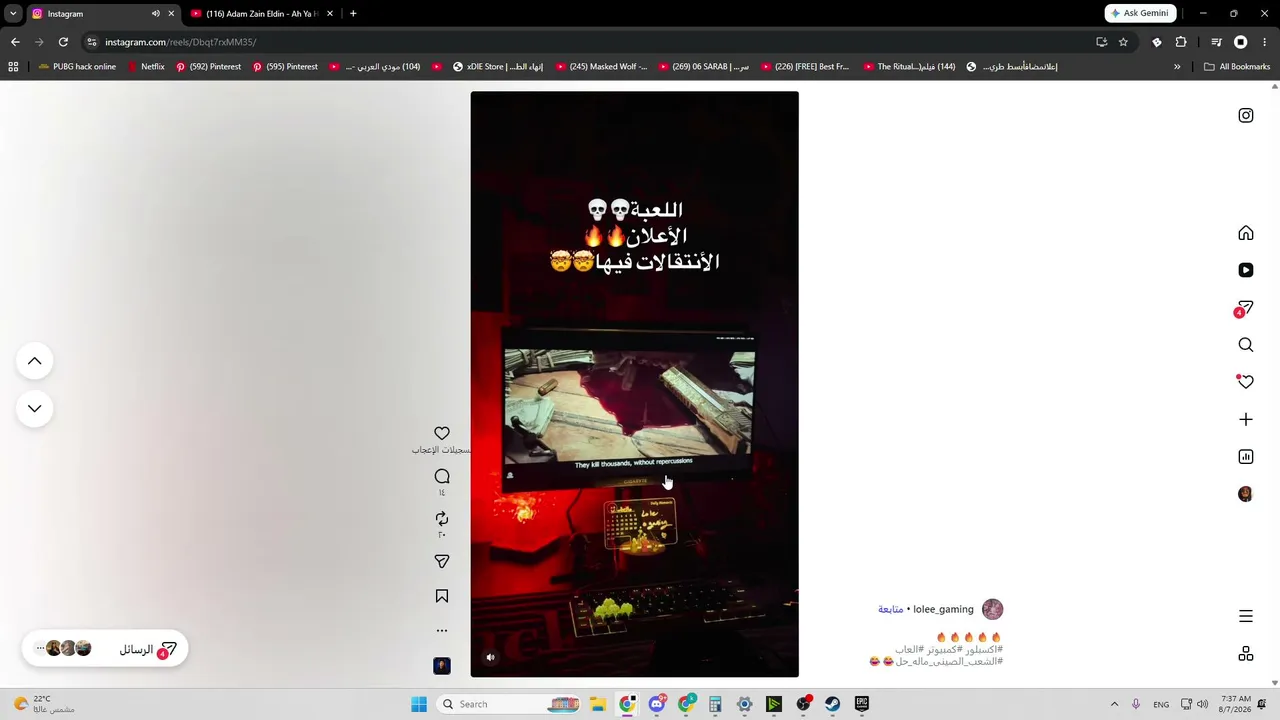Viewport: 1280px width, 720px height.
Task: View site information for instagram.com
Action: [92, 42]
